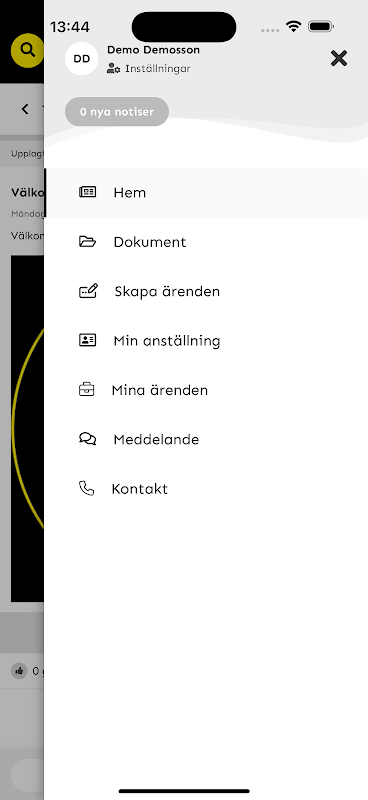
Task: Click the Min anställning ID card icon
Action: point(87,340)
